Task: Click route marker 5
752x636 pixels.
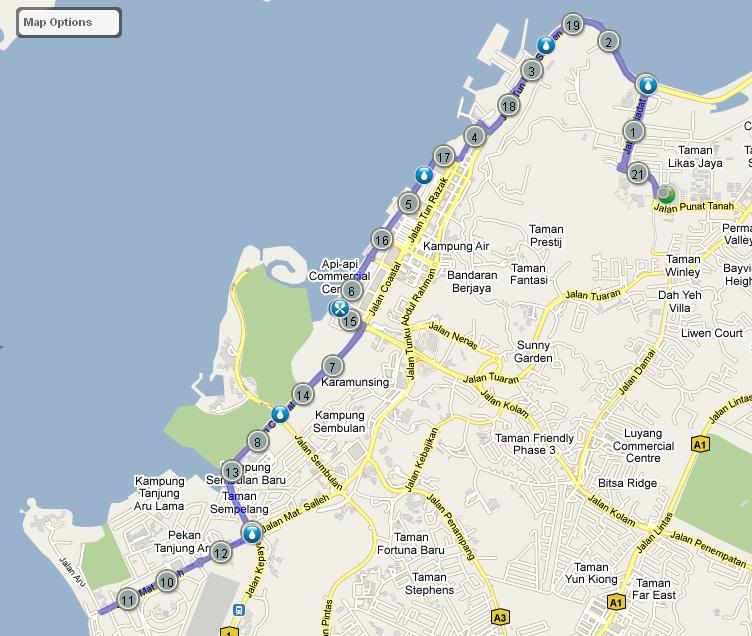Action: [409, 204]
